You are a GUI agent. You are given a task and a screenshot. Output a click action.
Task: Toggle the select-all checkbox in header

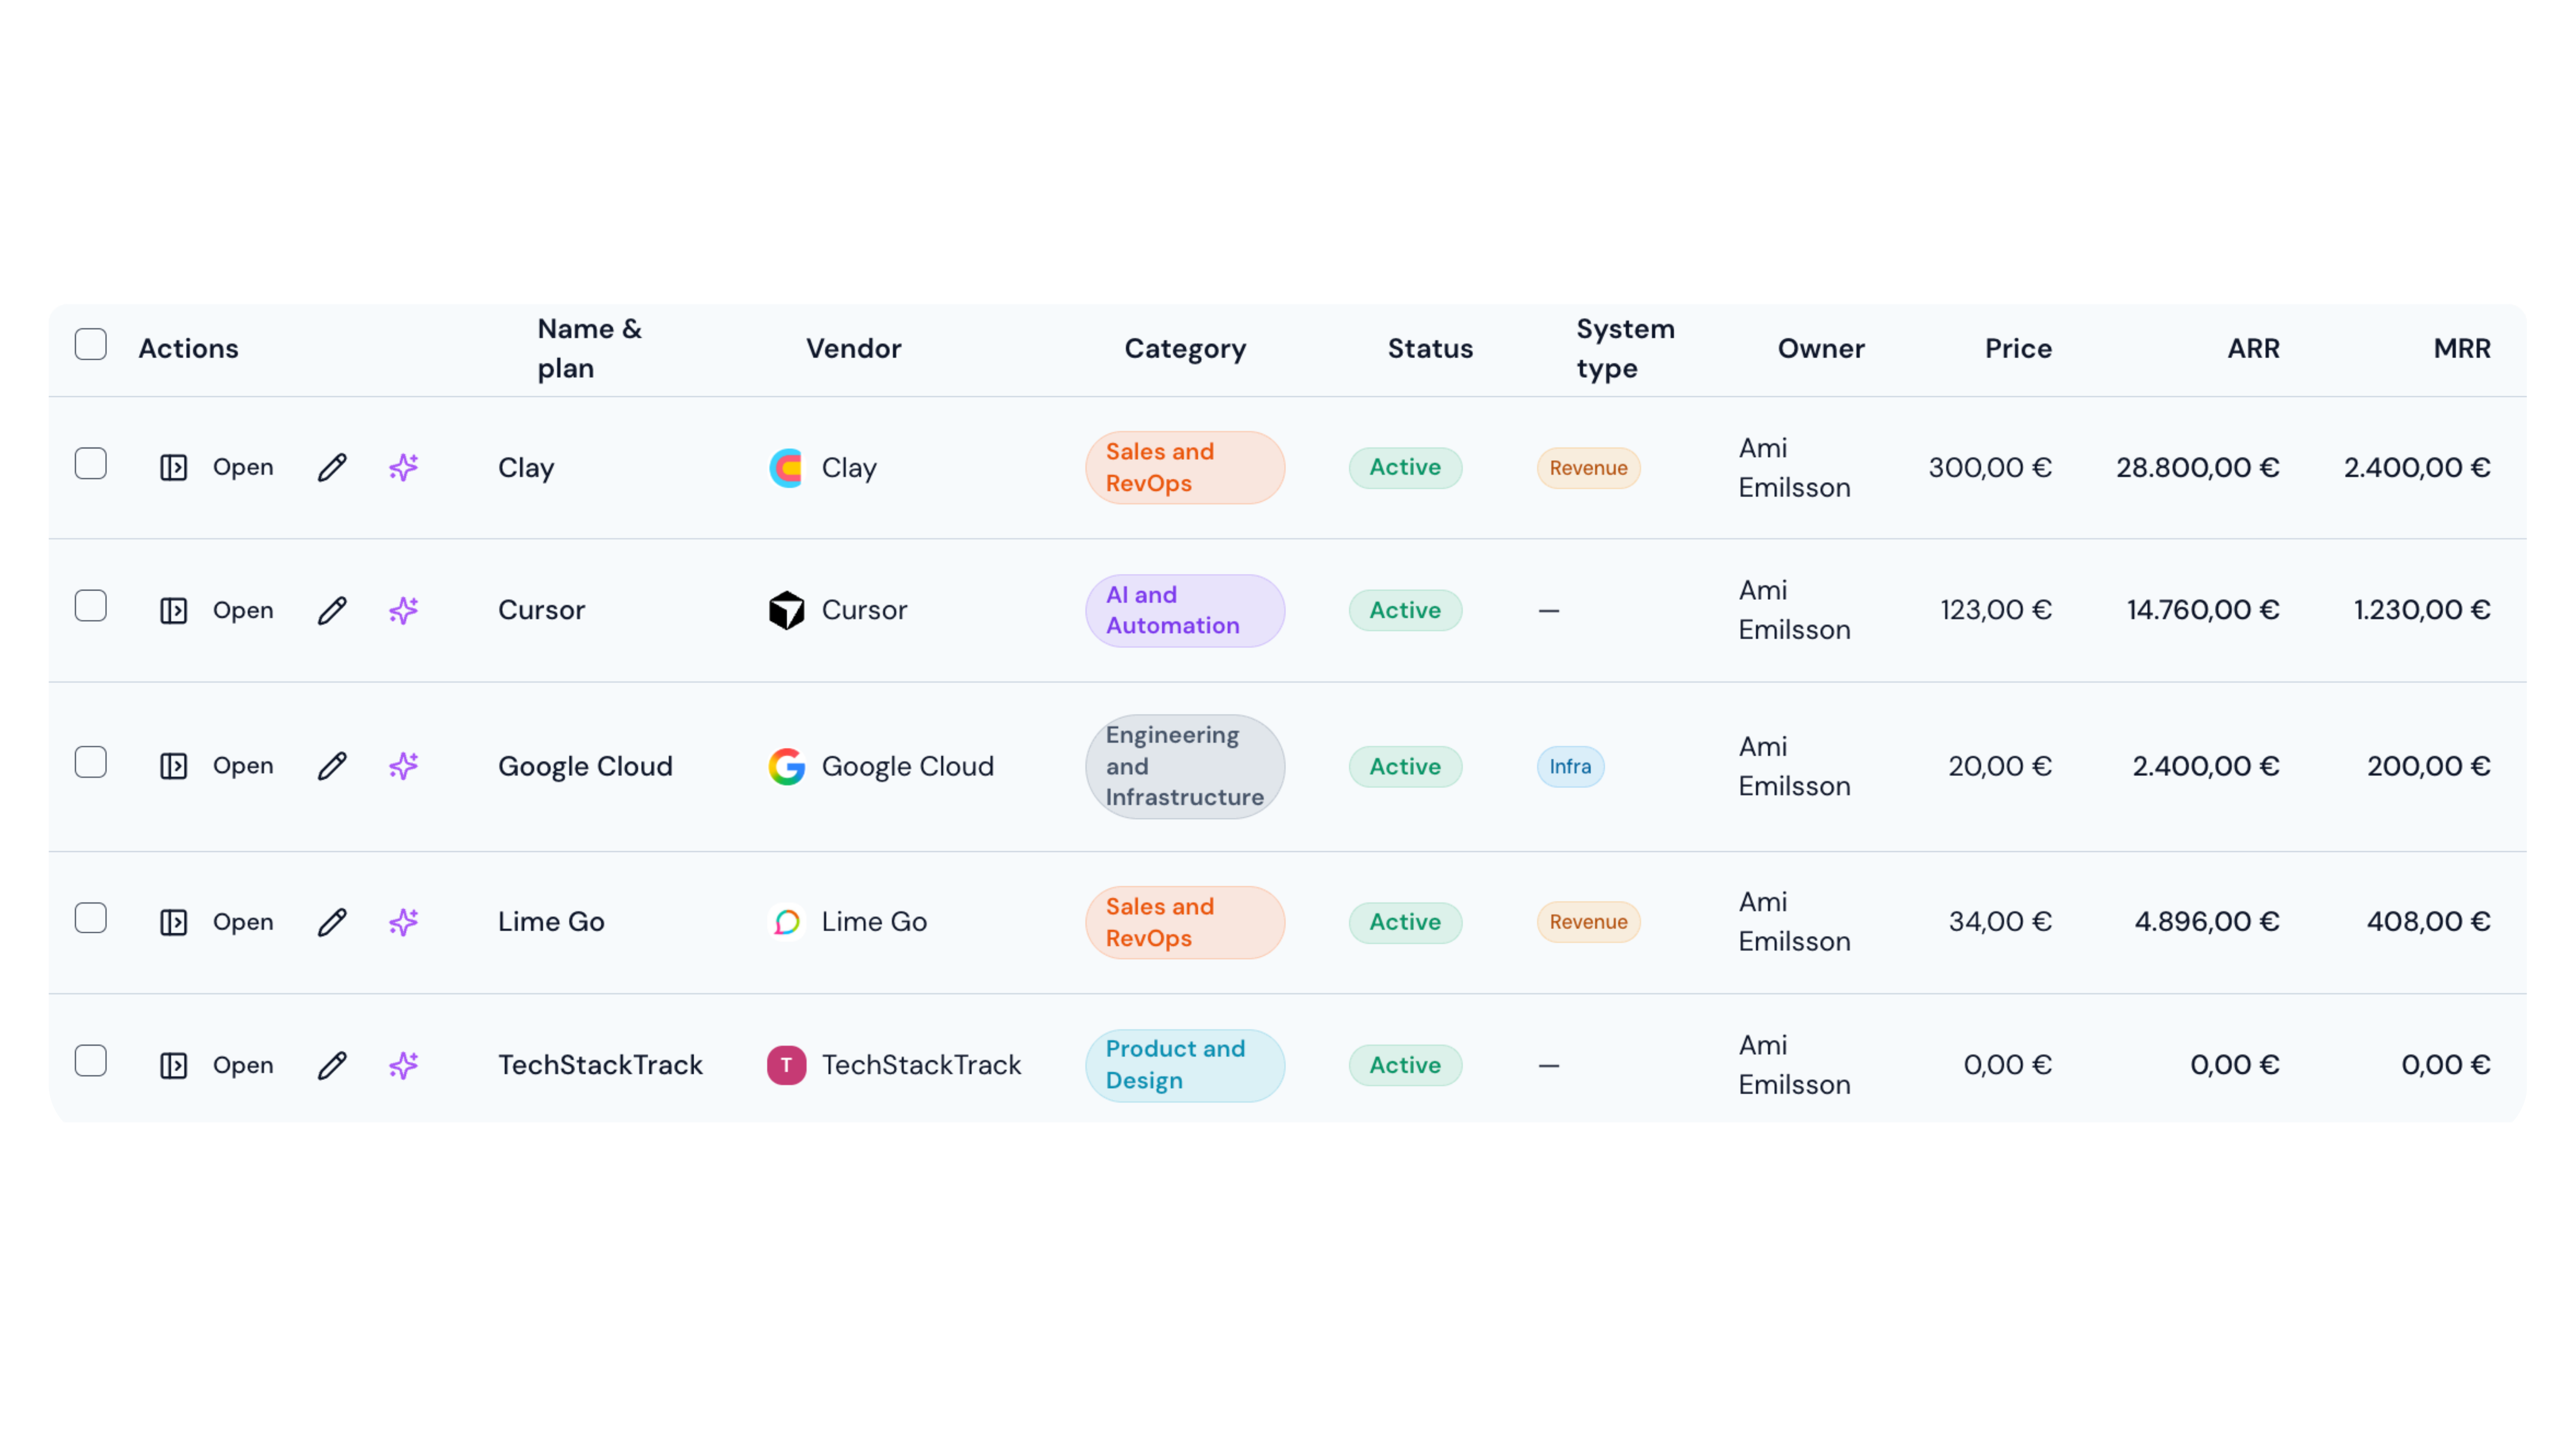pos(91,345)
